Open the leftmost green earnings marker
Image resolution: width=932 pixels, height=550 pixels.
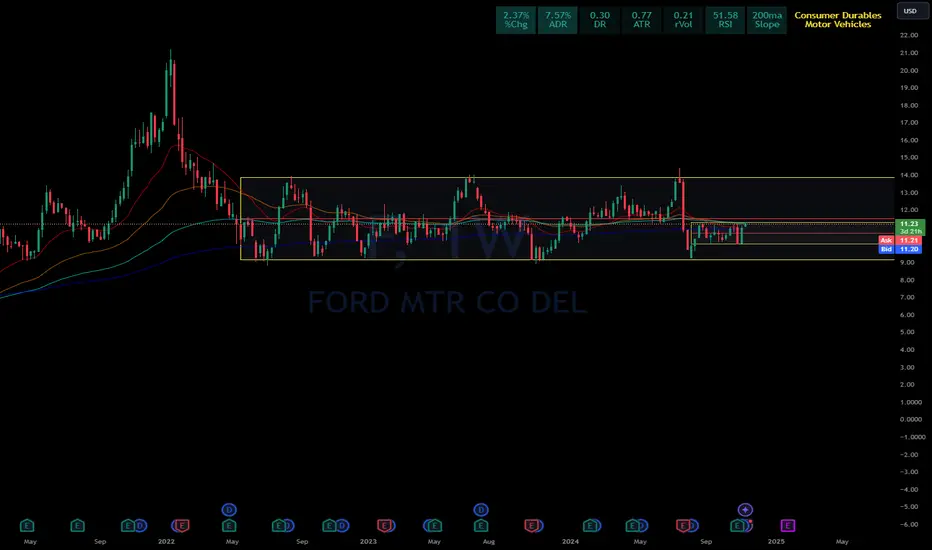point(27,526)
